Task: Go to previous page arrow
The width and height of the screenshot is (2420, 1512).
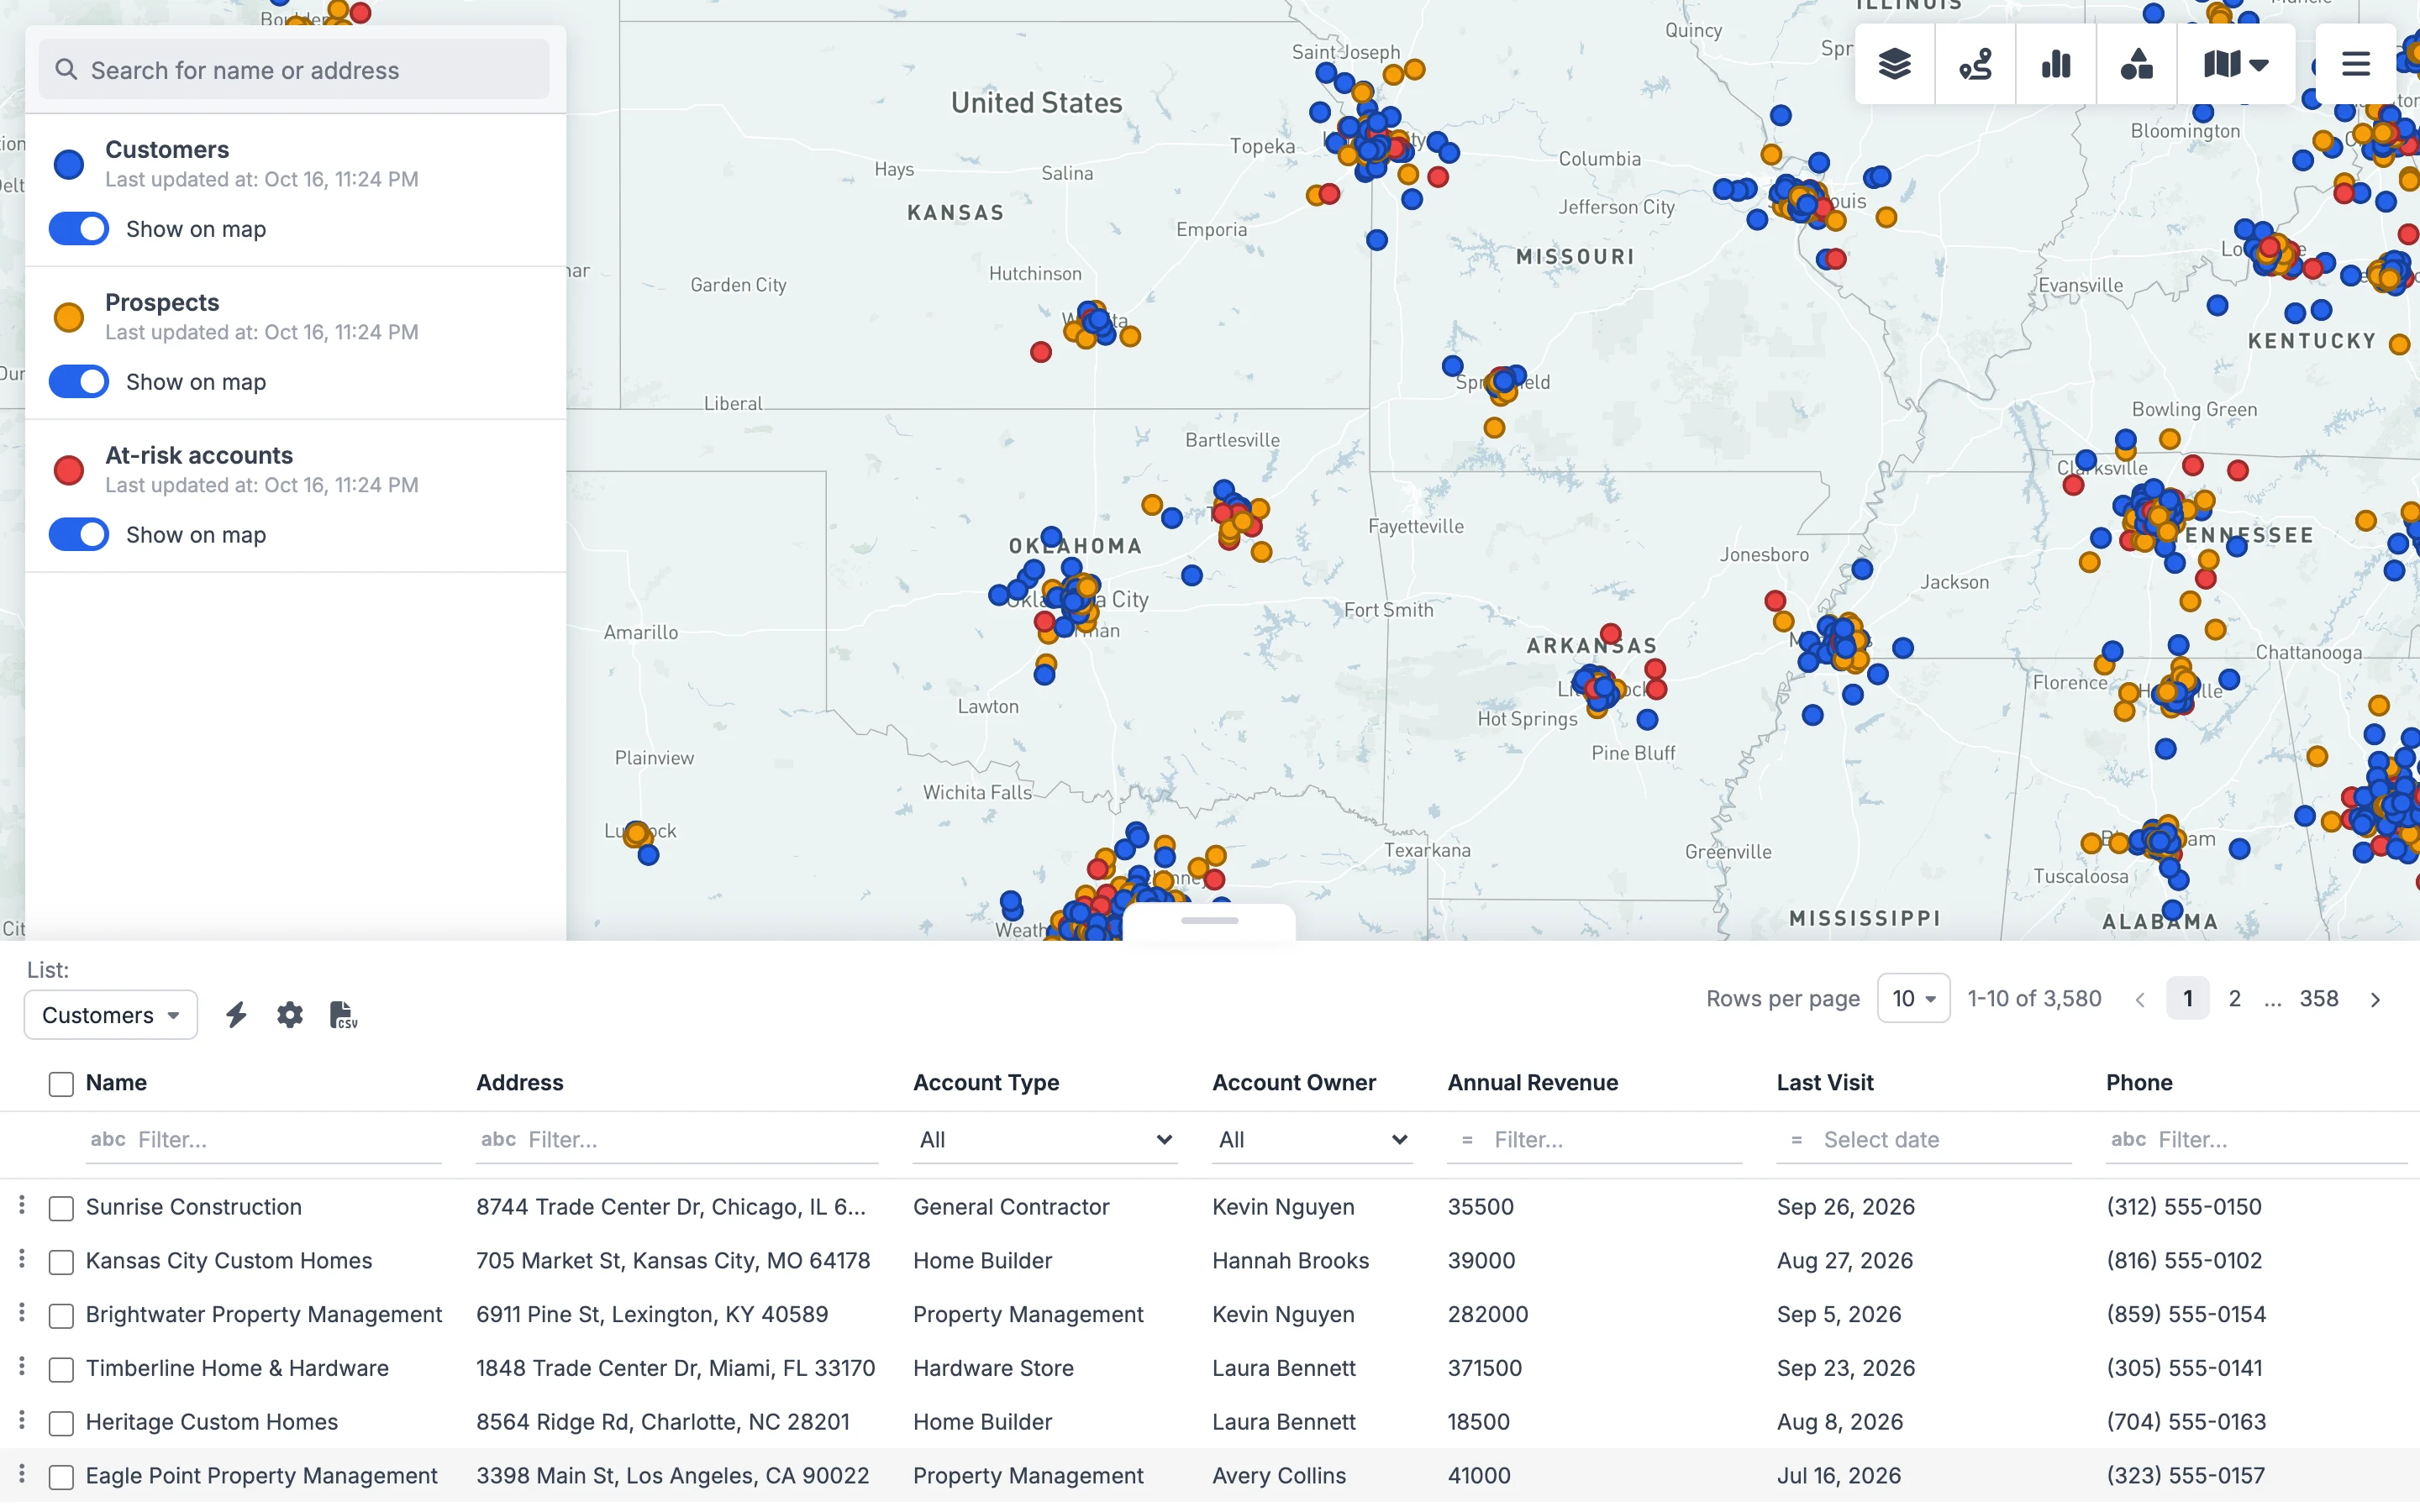Action: pyautogui.click(x=2140, y=999)
